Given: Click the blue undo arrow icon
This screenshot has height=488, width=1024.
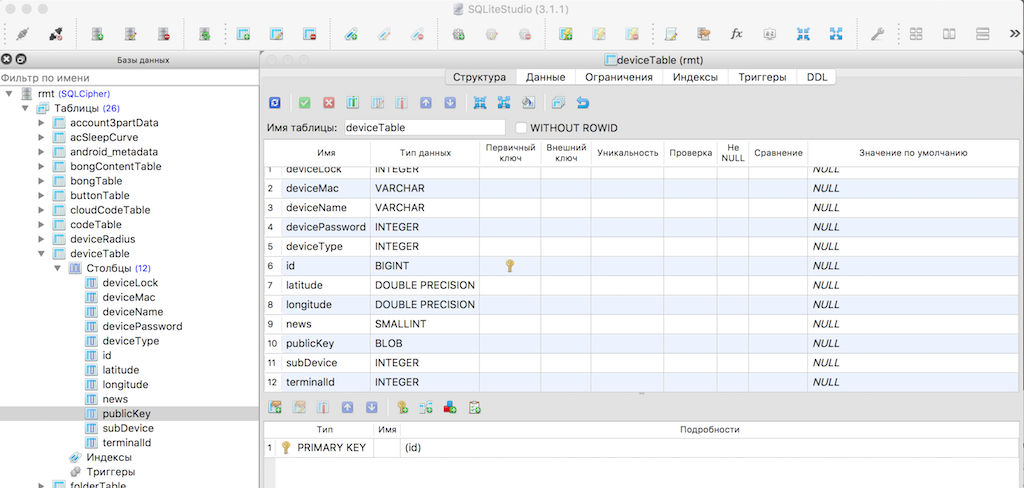Looking at the screenshot, I should [583, 102].
